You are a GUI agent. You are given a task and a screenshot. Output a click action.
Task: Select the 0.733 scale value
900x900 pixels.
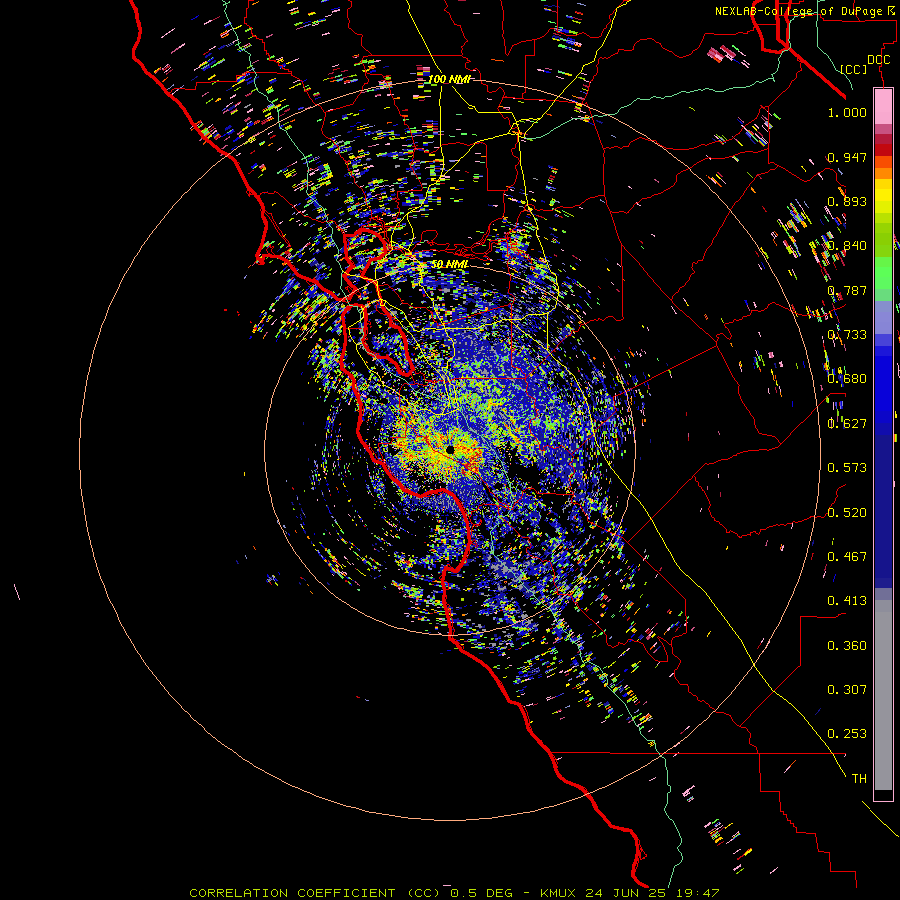coord(847,335)
